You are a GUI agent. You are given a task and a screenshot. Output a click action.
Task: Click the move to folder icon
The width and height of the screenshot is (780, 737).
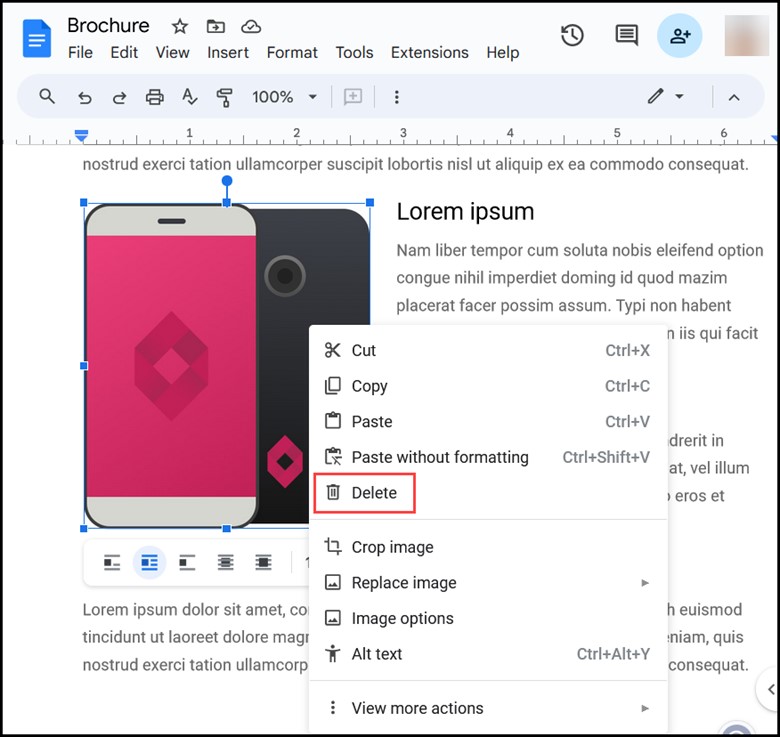click(x=215, y=26)
